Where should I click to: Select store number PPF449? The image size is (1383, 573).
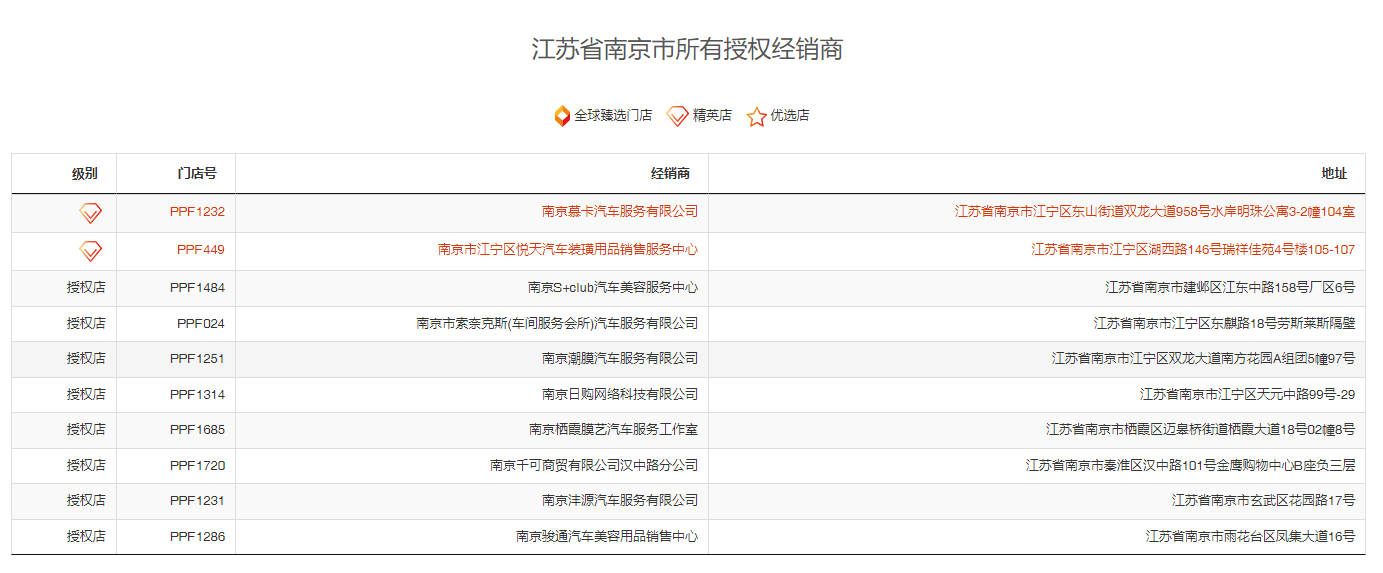[201, 250]
